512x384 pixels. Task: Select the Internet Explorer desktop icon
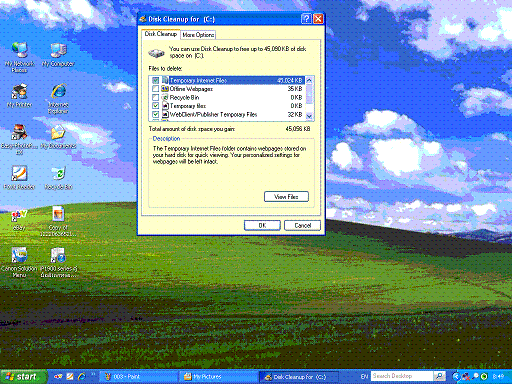[x=58, y=99]
